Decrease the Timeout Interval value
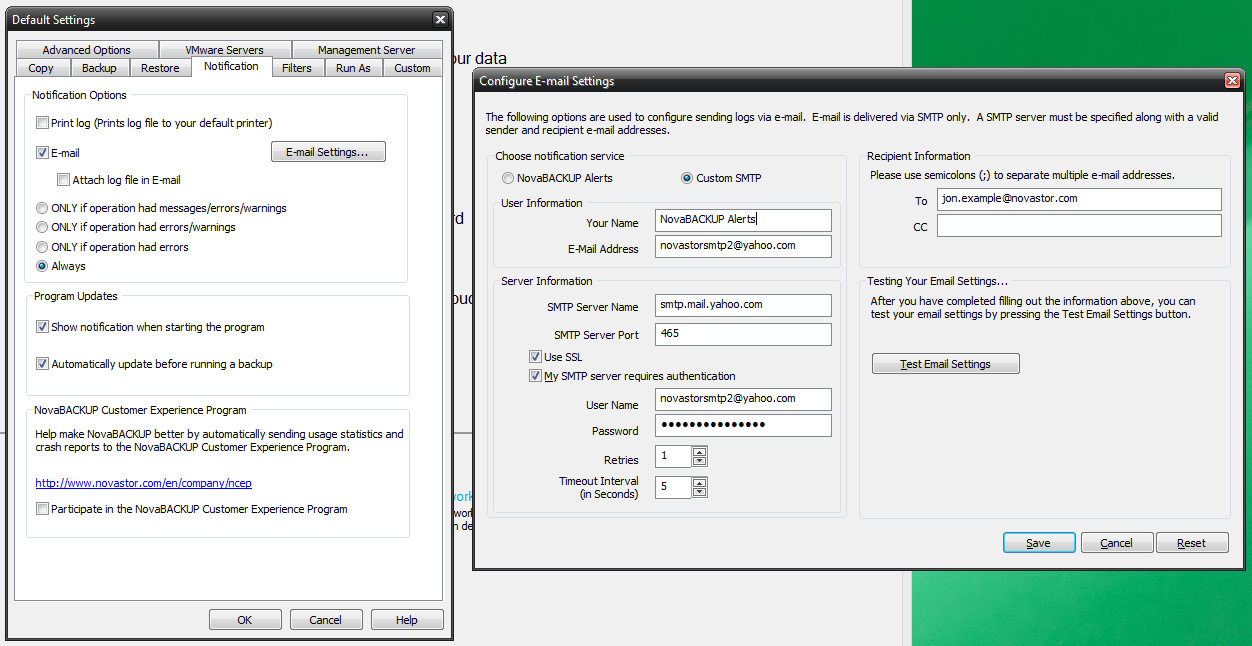Screen dimensions: 1252x646 pyautogui.click(x=700, y=492)
